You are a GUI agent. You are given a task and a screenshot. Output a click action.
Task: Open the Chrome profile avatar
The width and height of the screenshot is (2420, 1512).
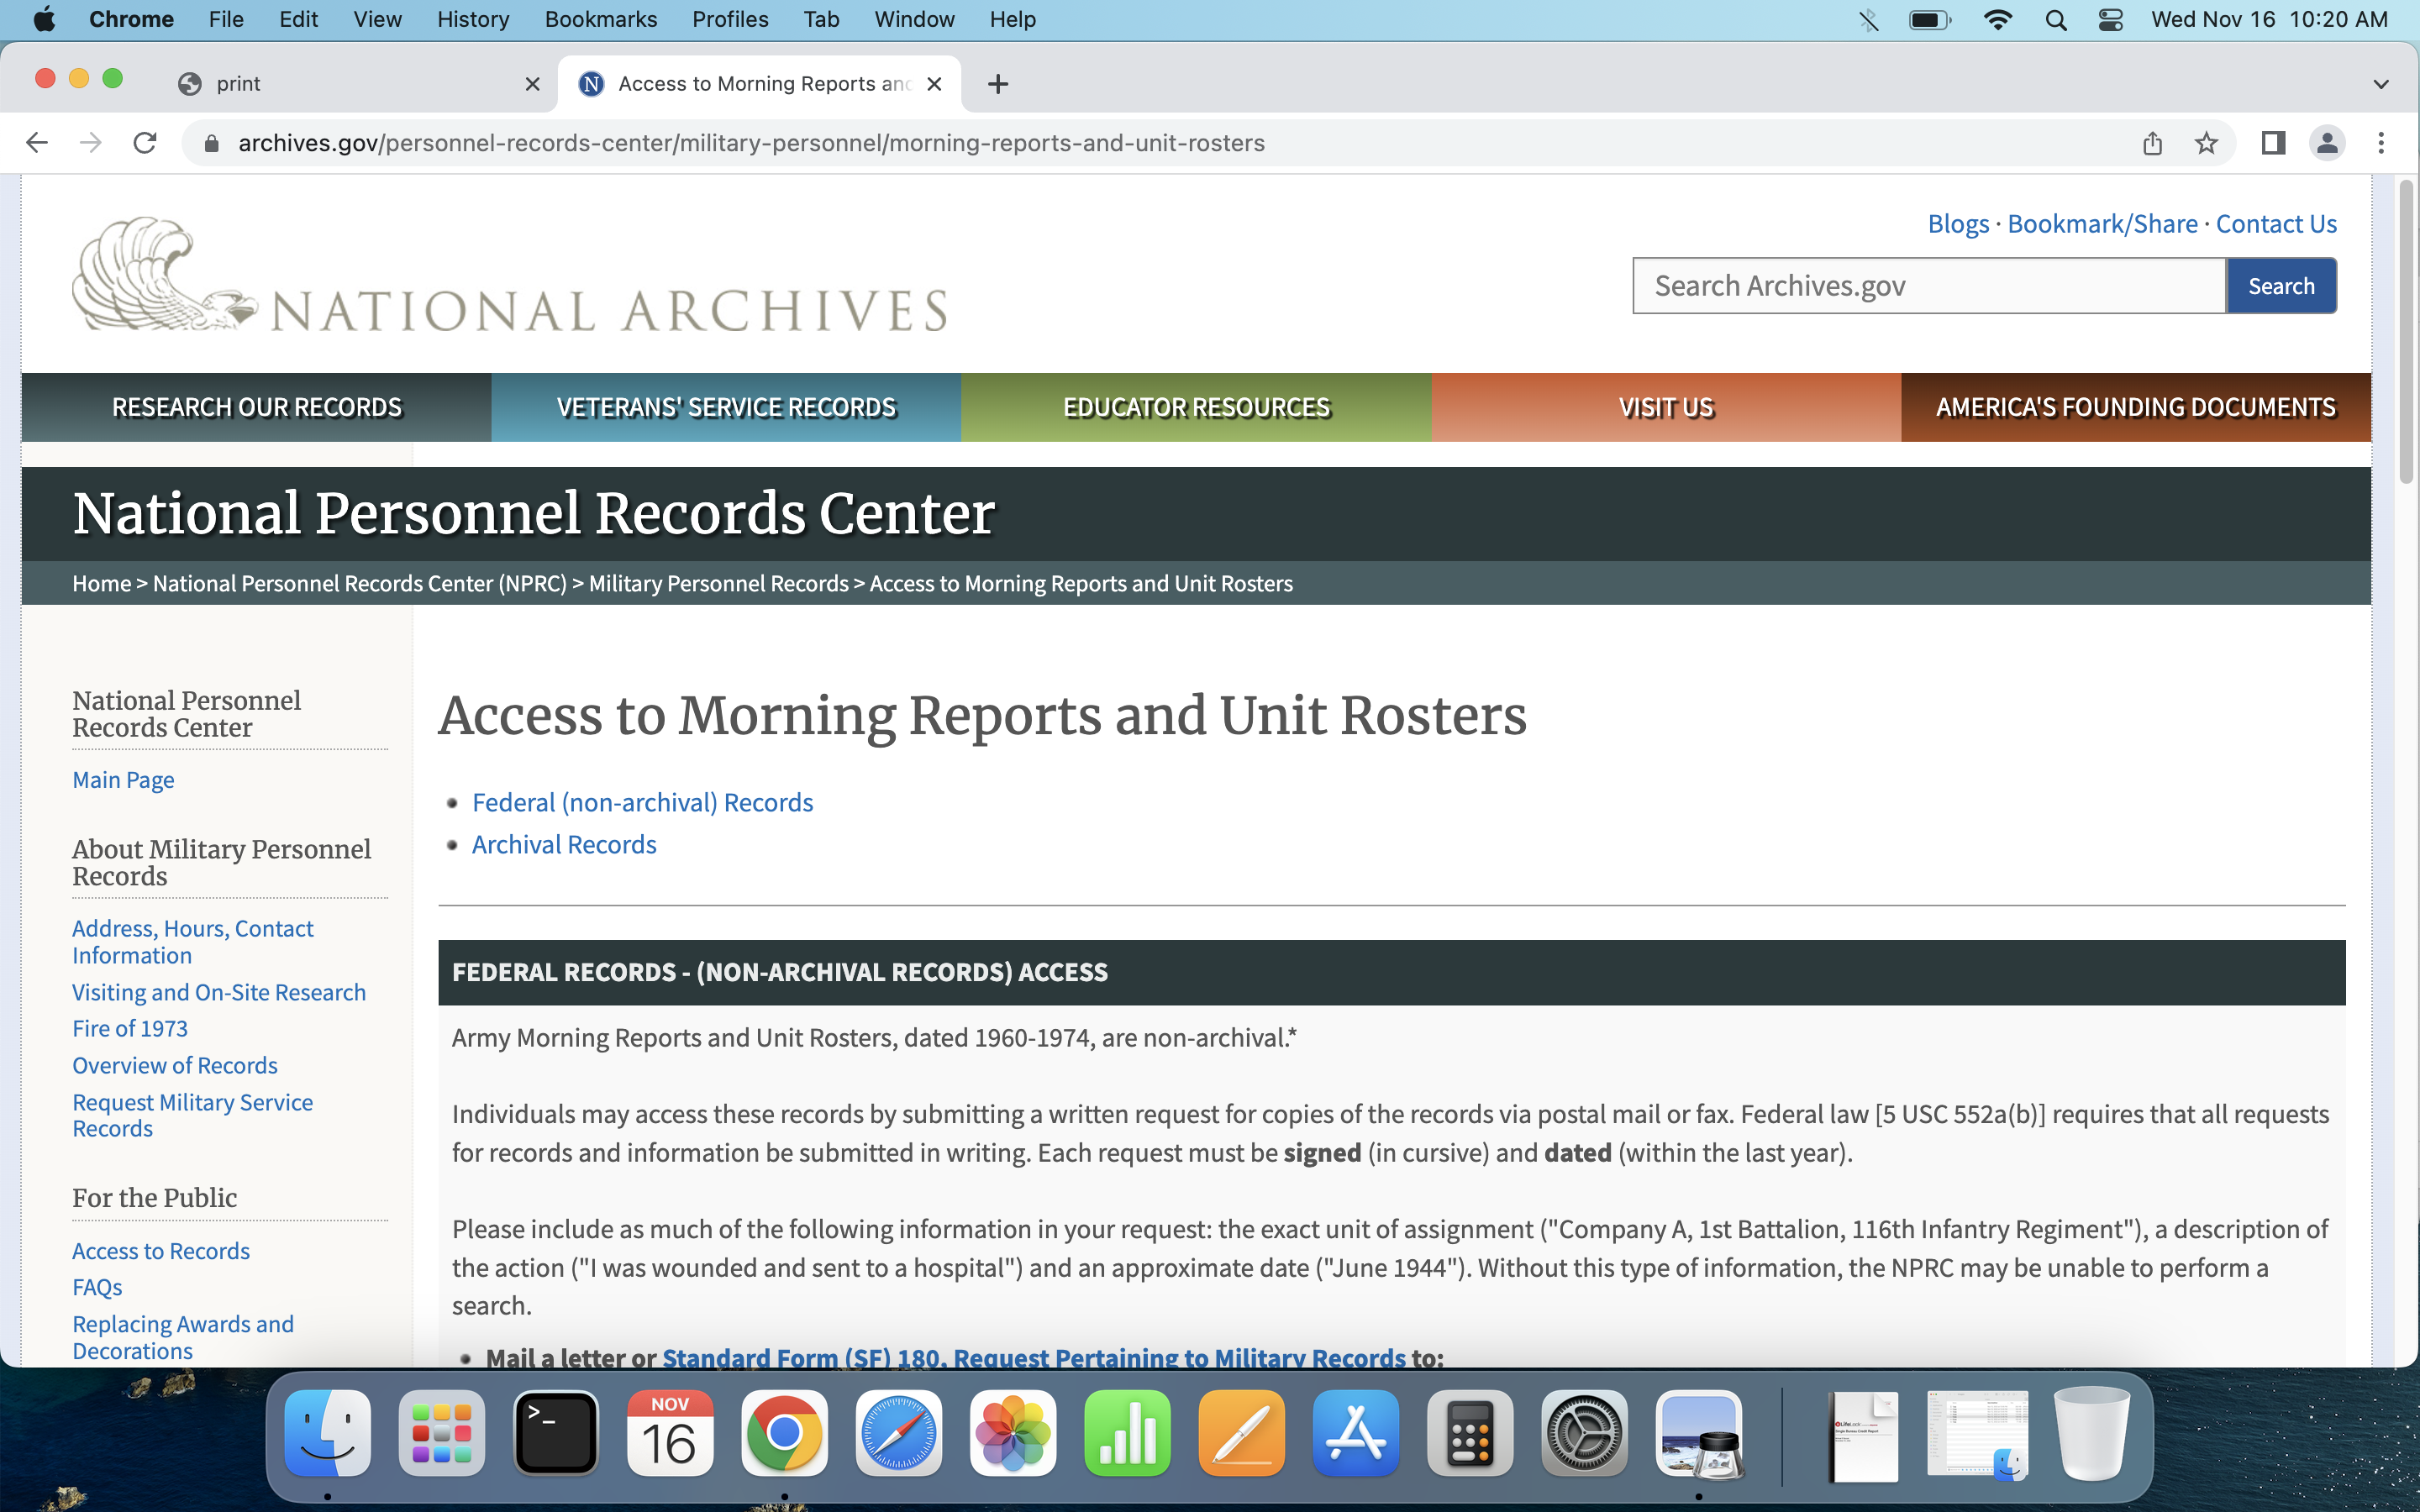tap(2327, 143)
